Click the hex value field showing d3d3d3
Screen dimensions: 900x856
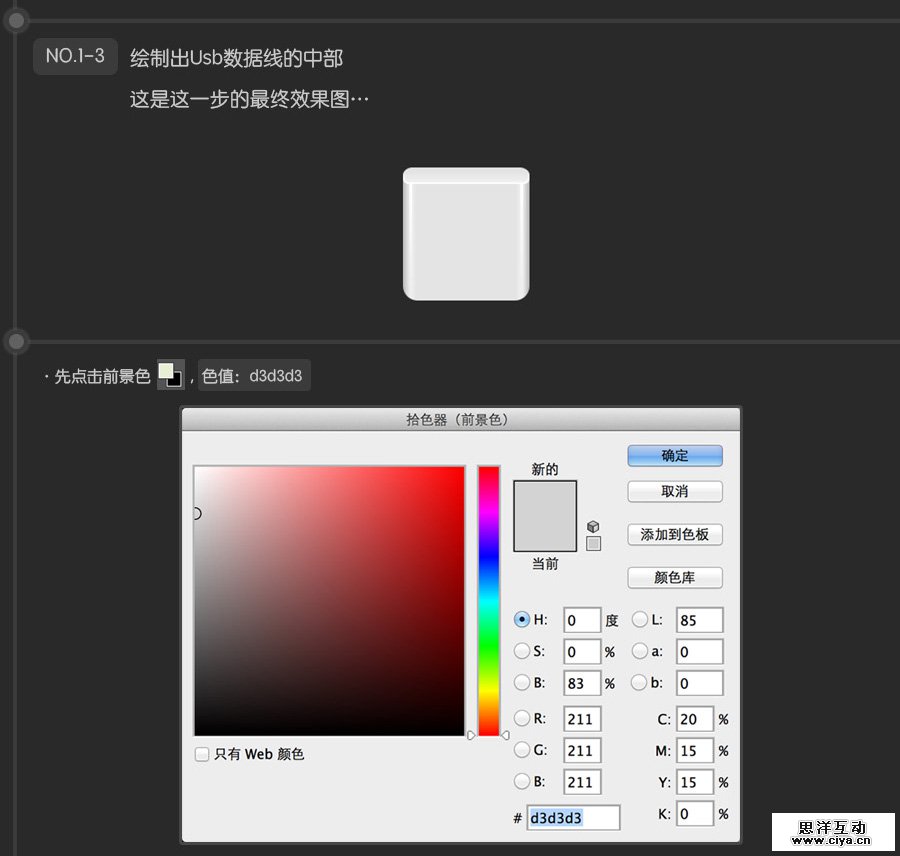(573, 815)
